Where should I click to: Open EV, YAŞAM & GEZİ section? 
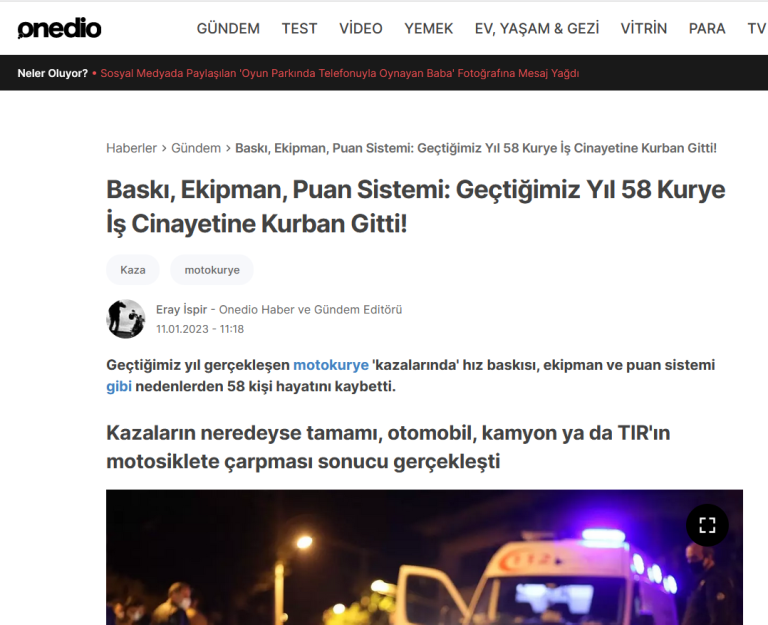coord(537,28)
